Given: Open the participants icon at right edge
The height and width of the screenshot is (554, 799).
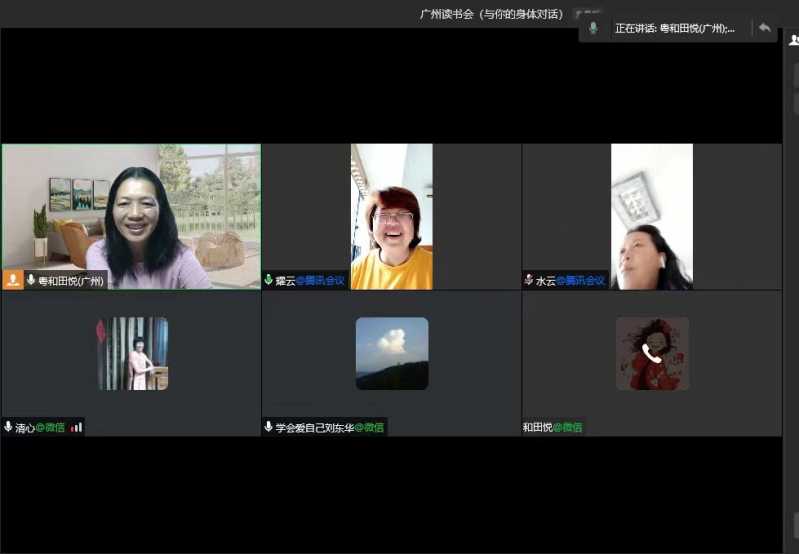Looking at the screenshot, I should coord(793,41).
